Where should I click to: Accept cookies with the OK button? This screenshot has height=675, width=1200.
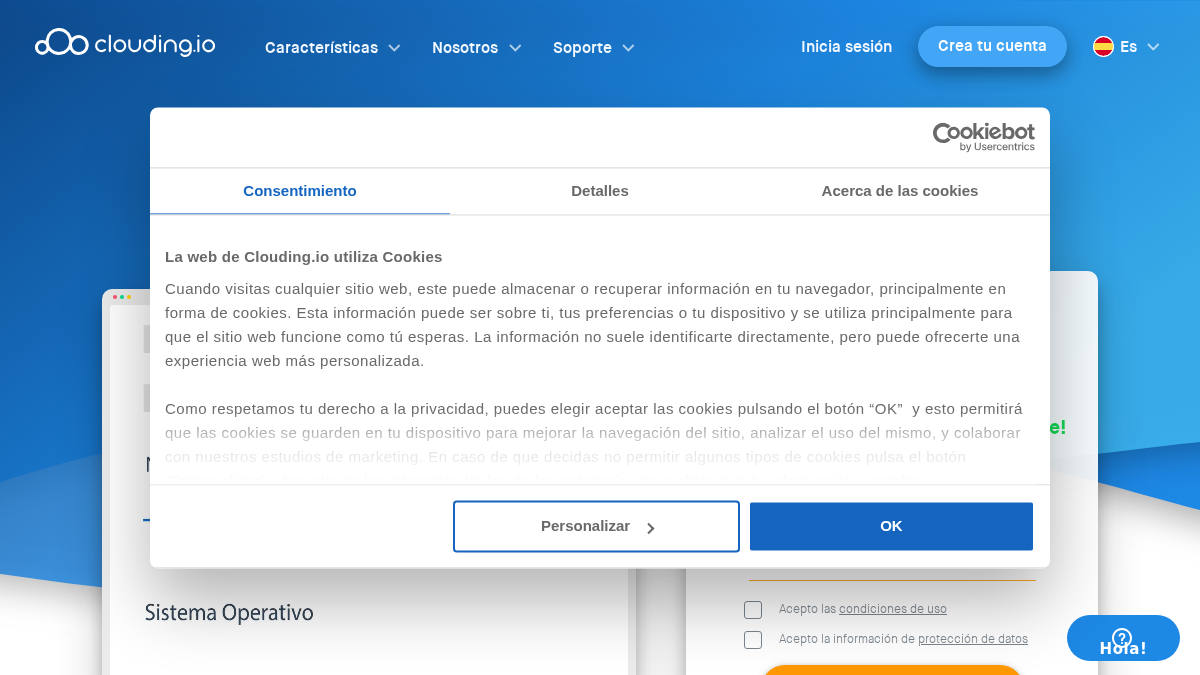pos(891,526)
